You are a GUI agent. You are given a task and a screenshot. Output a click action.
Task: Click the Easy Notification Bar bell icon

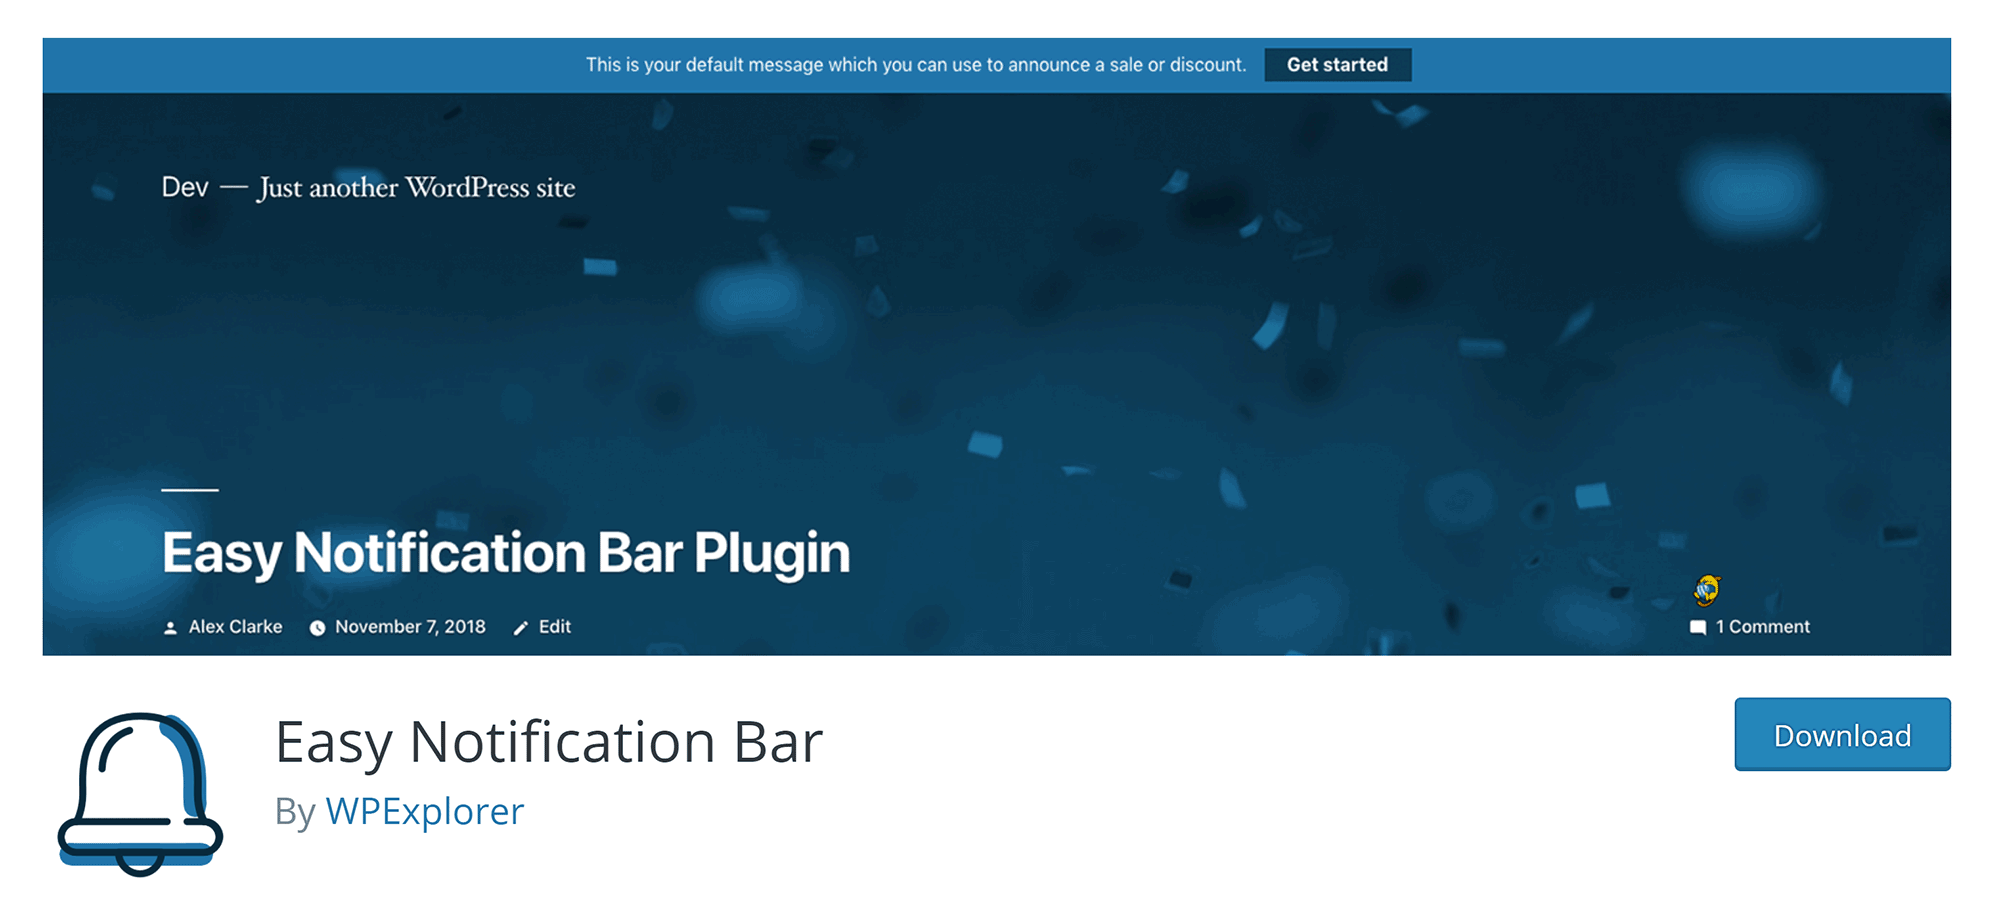(x=140, y=794)
